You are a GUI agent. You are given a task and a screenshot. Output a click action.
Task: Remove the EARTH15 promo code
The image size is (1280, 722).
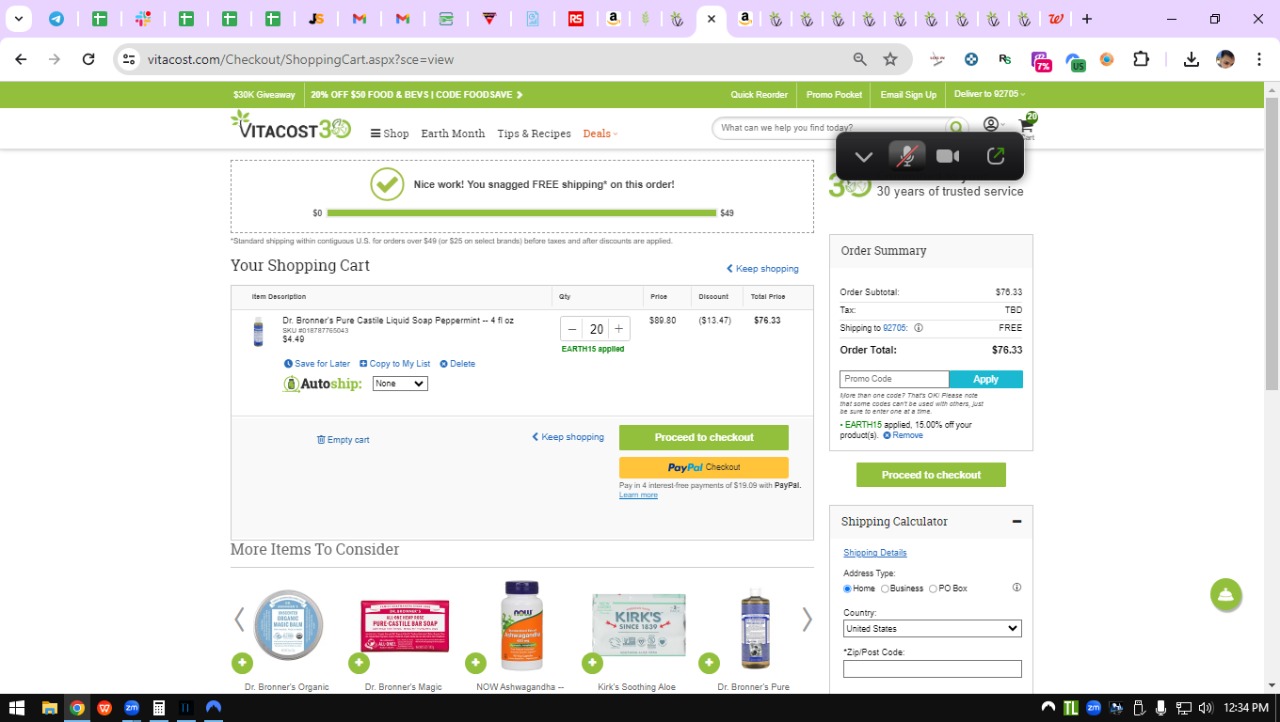pos(903,436)
